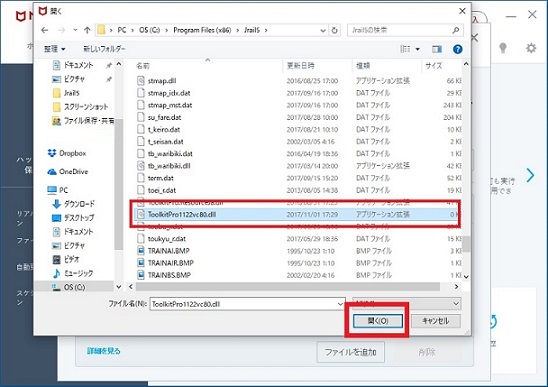Click 新しいフォルダー button
The width and height of the screenshot is (548, 387).
point(104,49)
